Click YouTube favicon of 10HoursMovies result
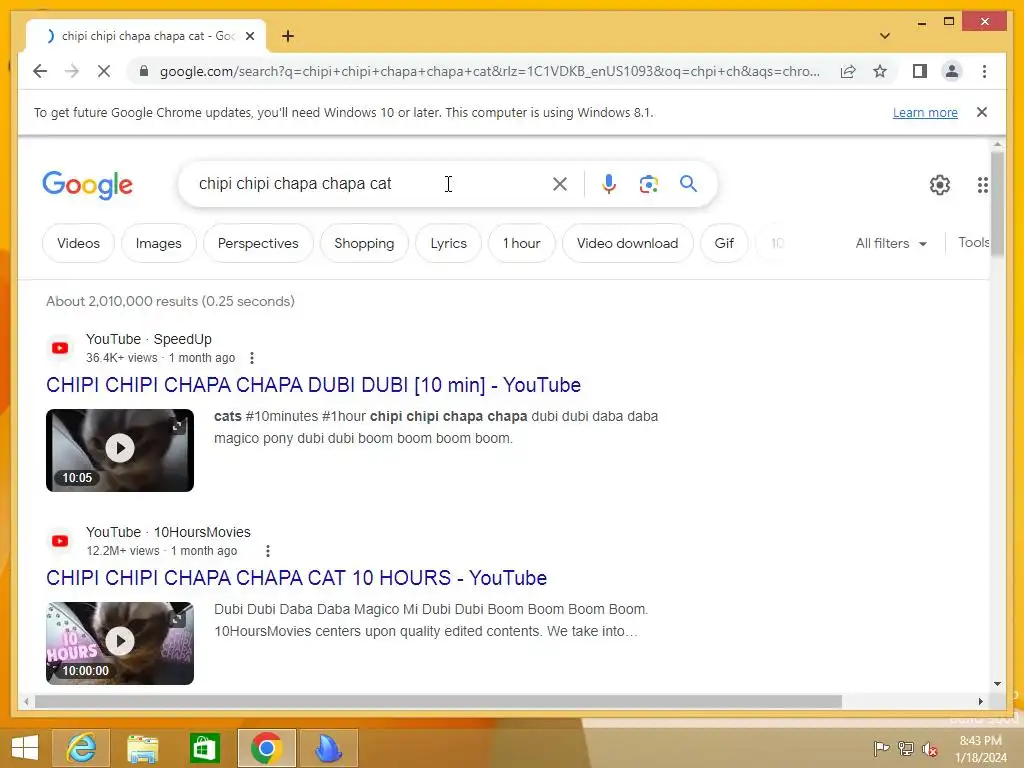Image resolution: width=1024 pixels, height=768 pixels. point(60,541)
